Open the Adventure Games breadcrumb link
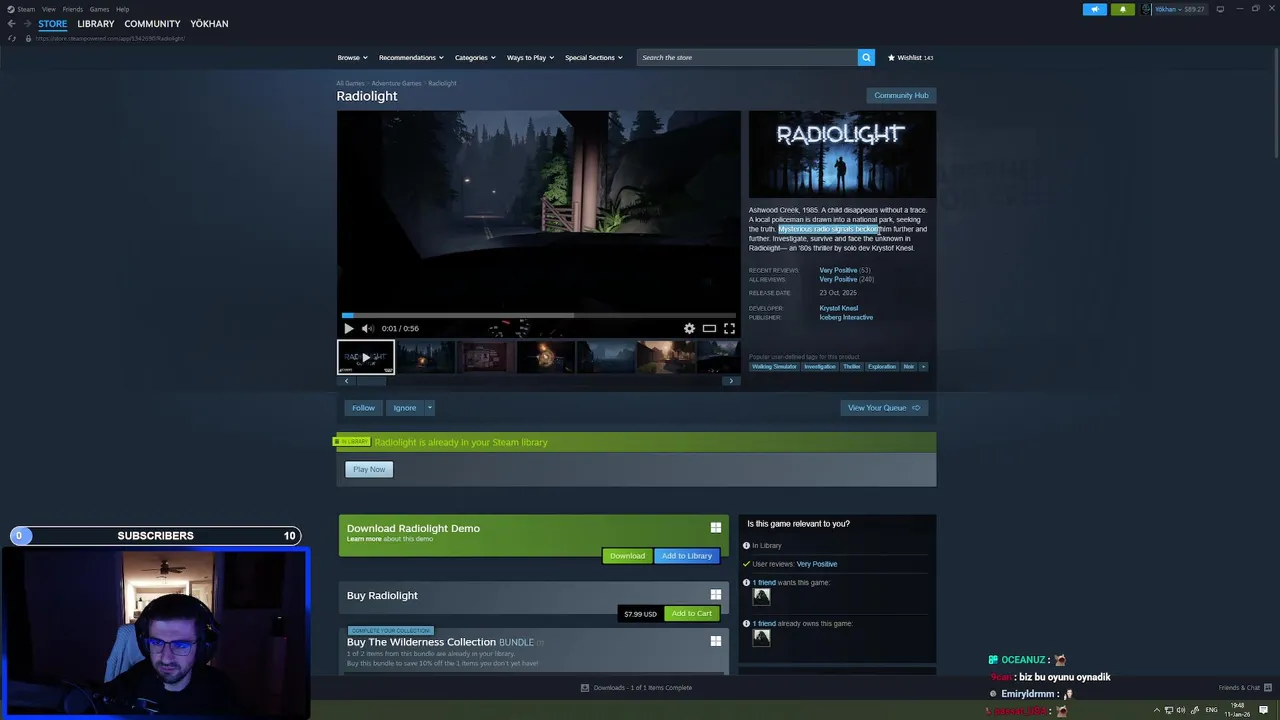This screenshot has height=720, width=1280. 396,83
